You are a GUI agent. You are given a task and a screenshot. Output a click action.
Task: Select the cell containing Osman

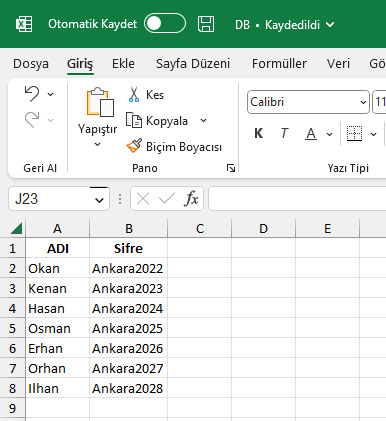[58, 328]
